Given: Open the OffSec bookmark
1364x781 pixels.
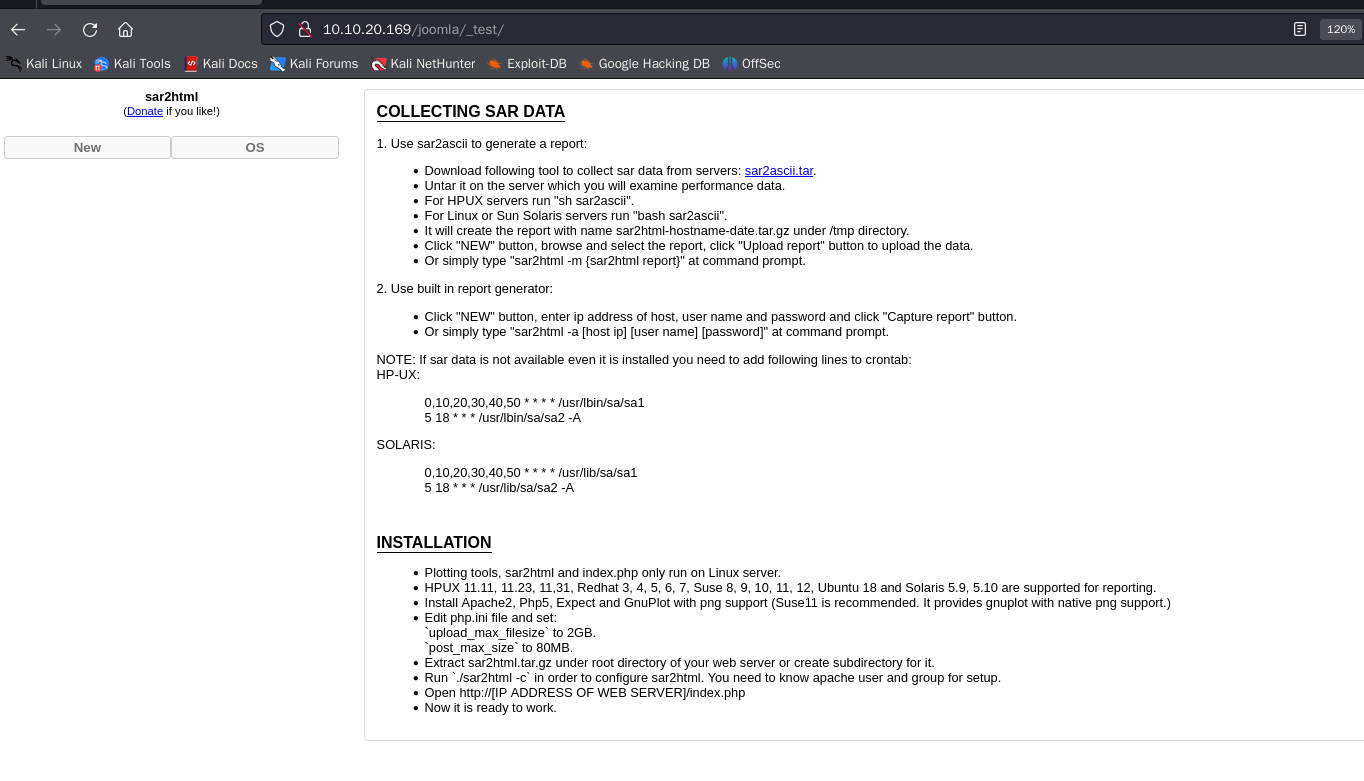Looking at the screenshot, I should (x=751, y=63).
